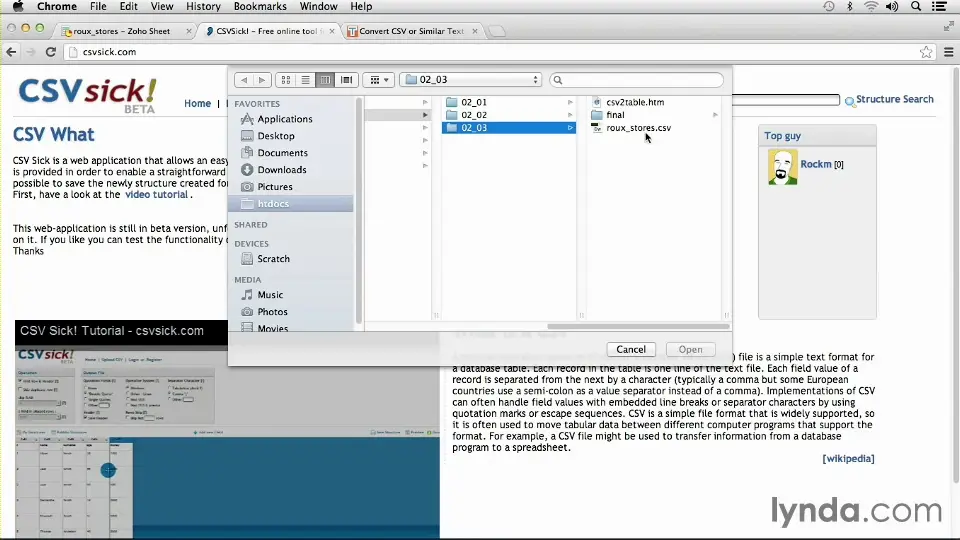The height and width of the screenshot is (540, 960).
Task: Select the csv2table.htm file
Action: click(x=634, y=102)
